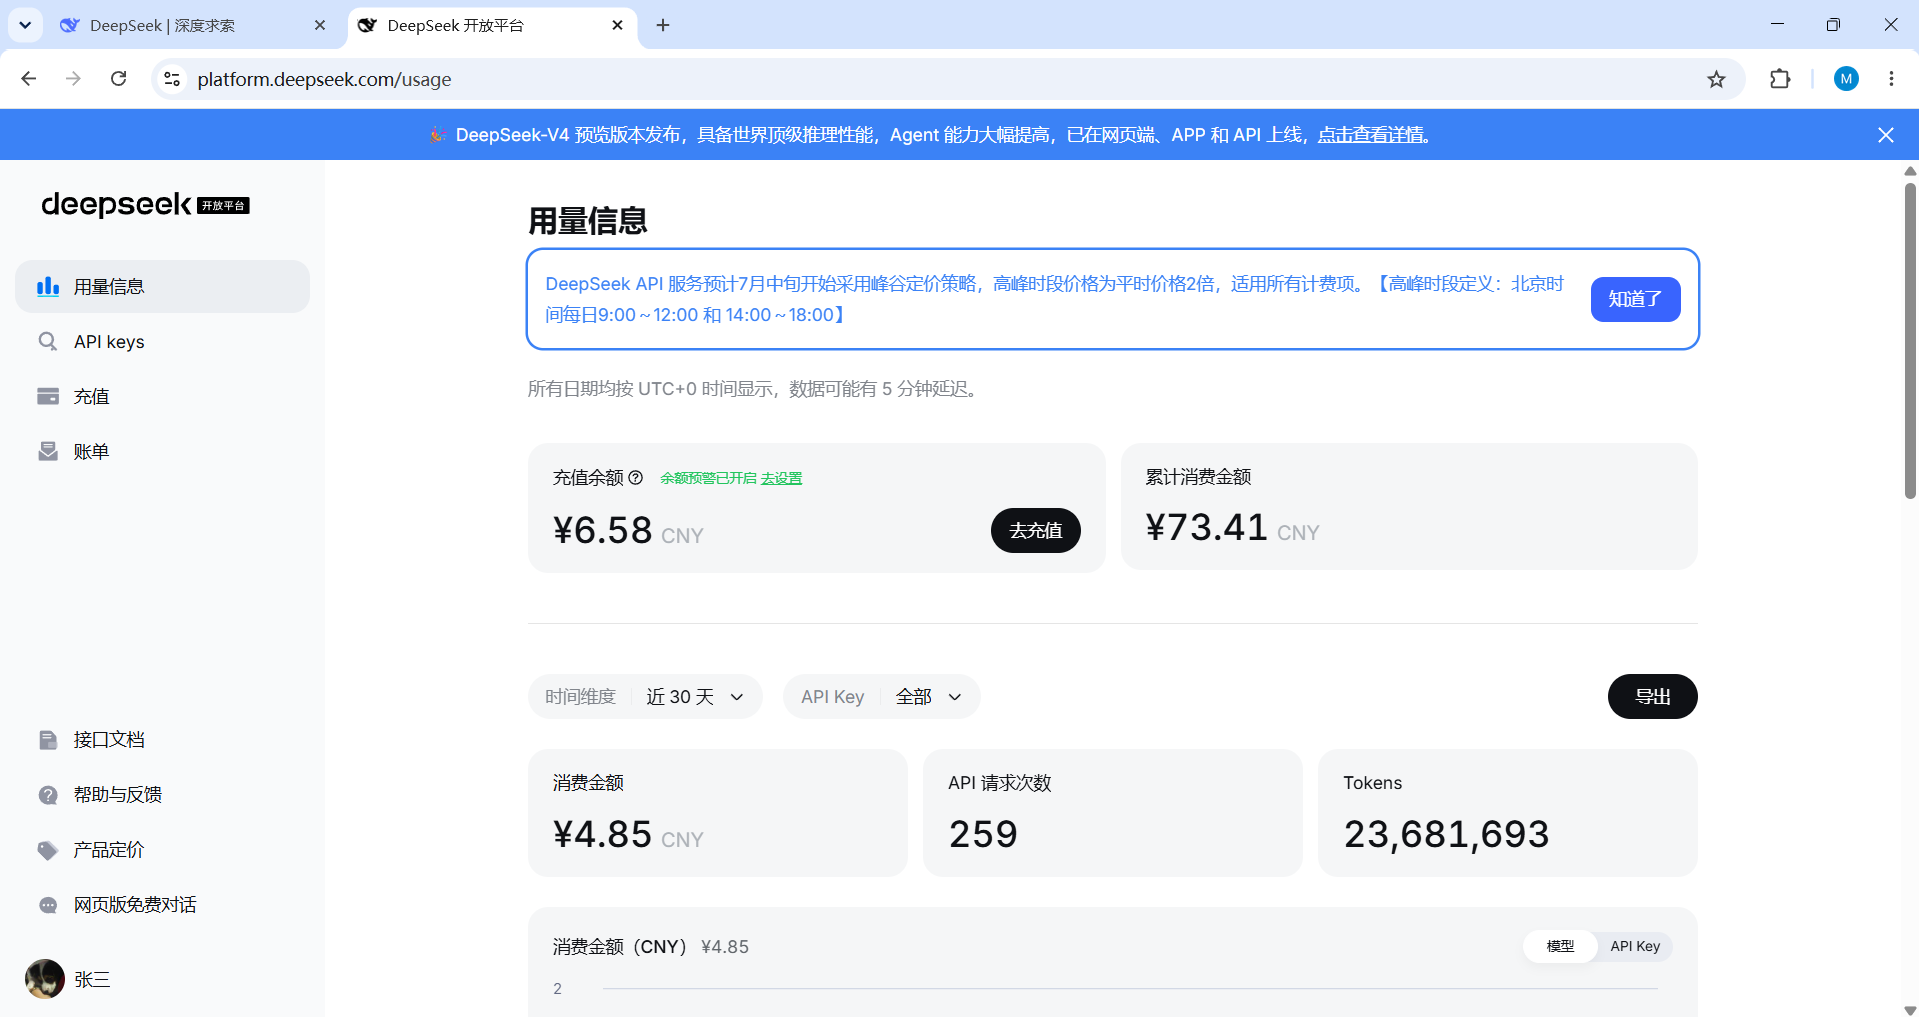Open the tab search dropdown arrow

click(25, 26)
